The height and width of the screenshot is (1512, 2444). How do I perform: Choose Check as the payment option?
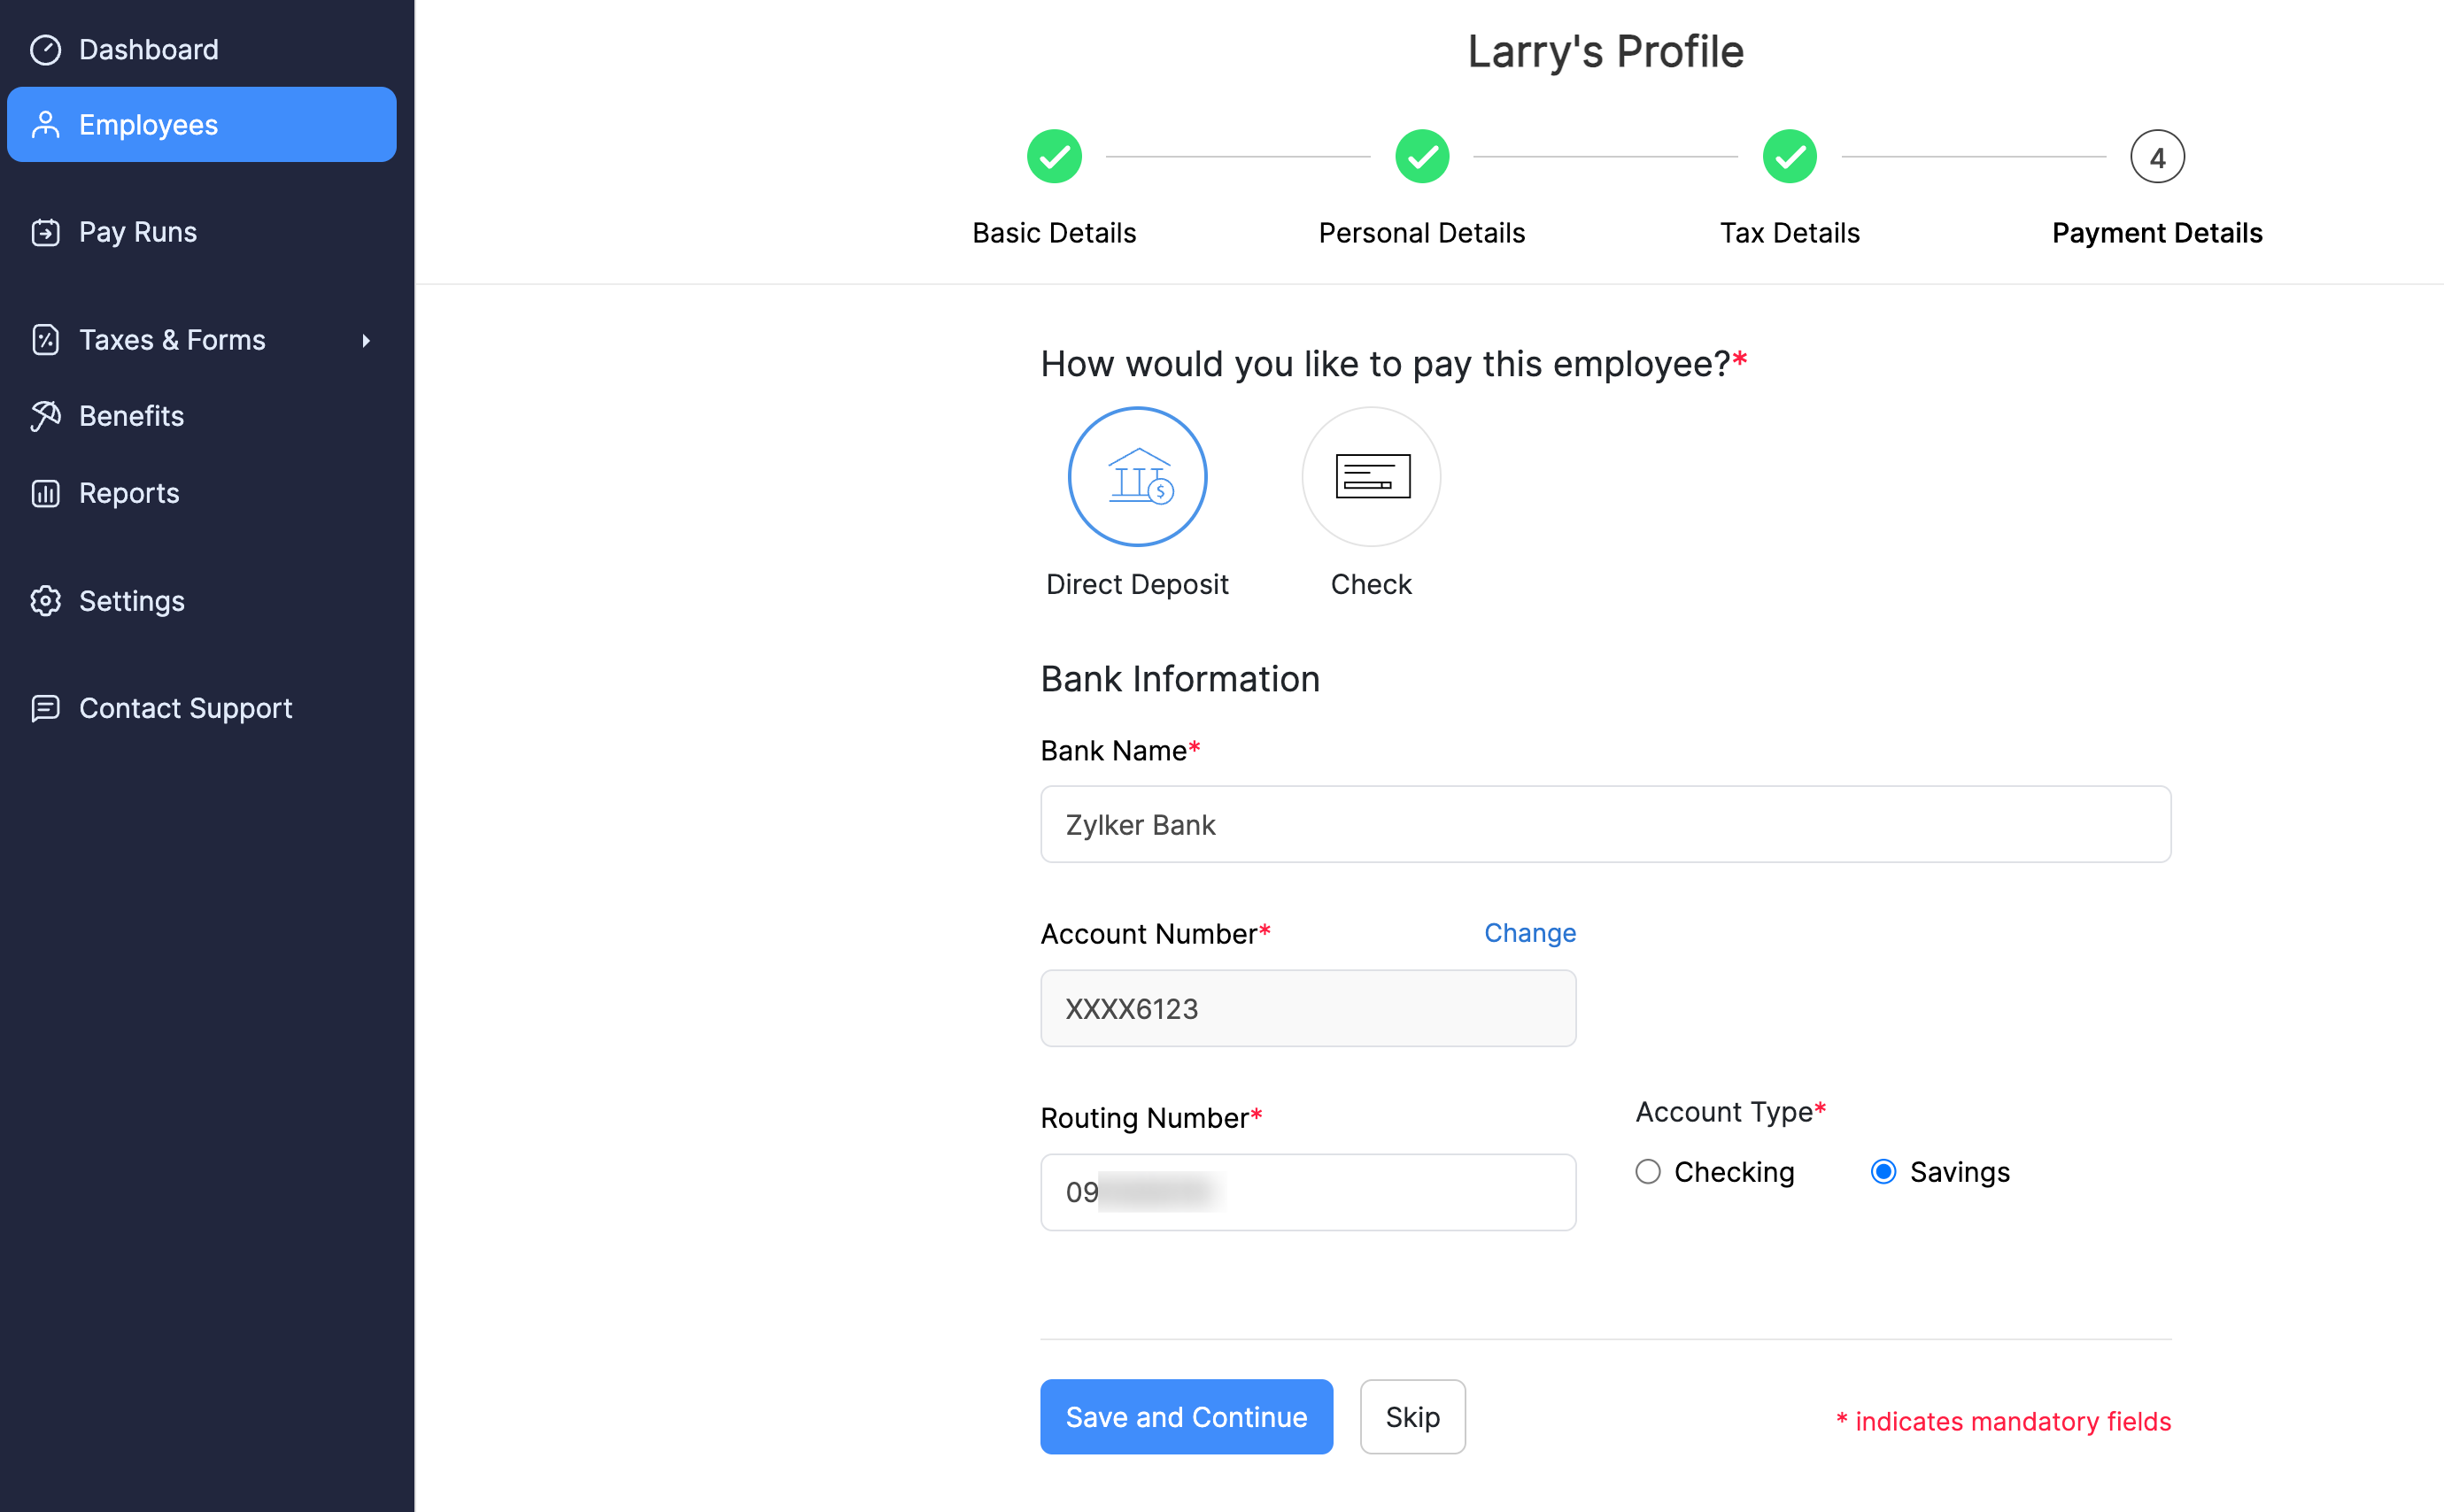[x=1370, y=476]
